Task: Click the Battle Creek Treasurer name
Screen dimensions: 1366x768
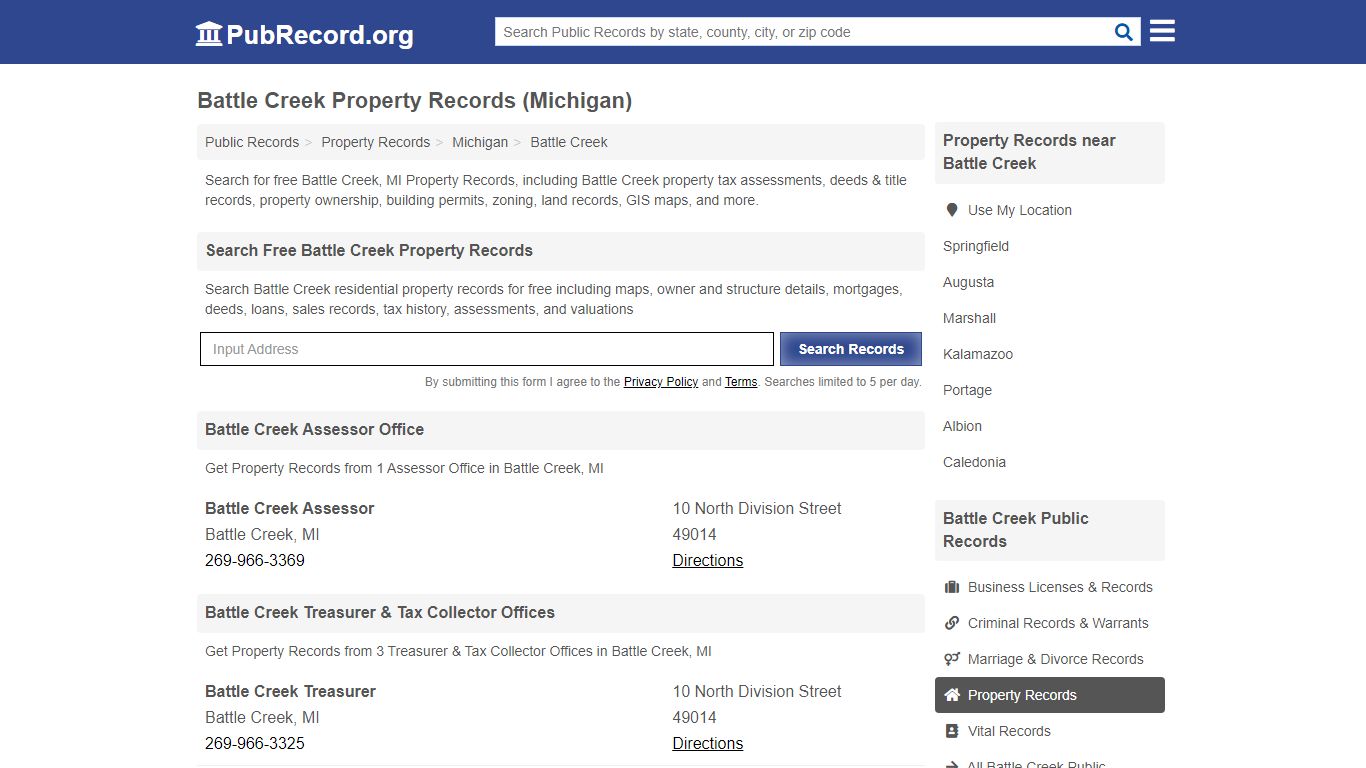Action: tap(290, 691)
